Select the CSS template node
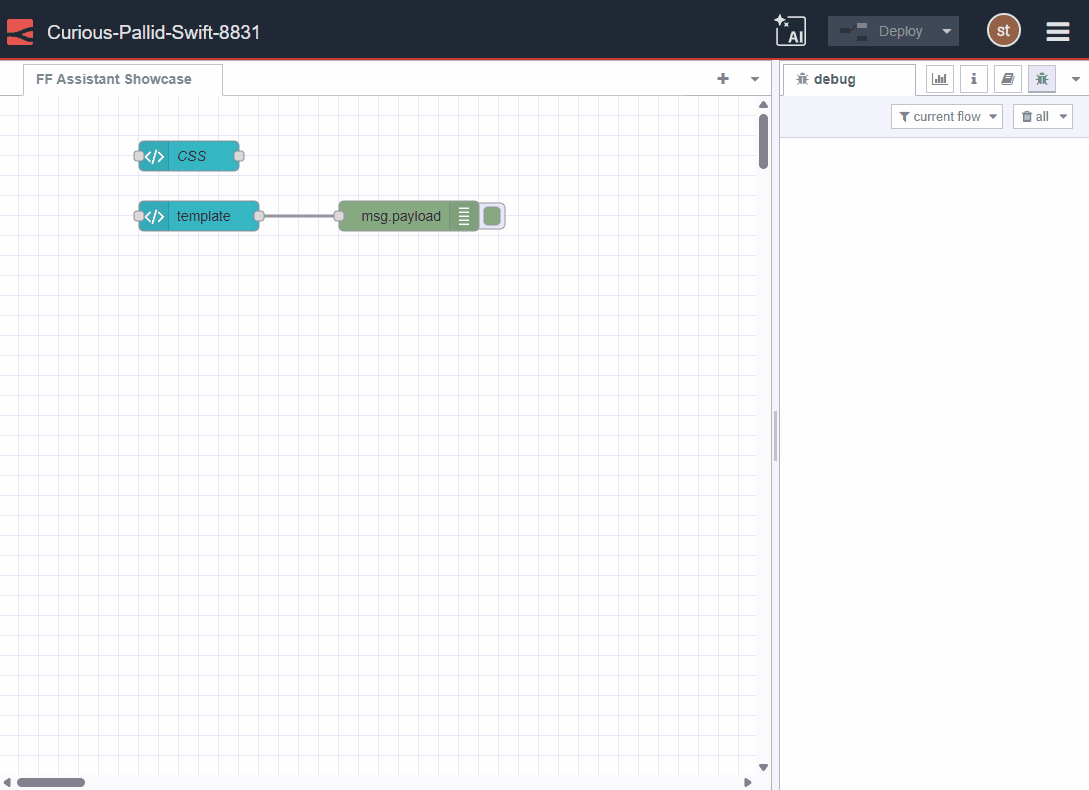The height and width of the screenshot is (790, 1089). pos(195,156)
